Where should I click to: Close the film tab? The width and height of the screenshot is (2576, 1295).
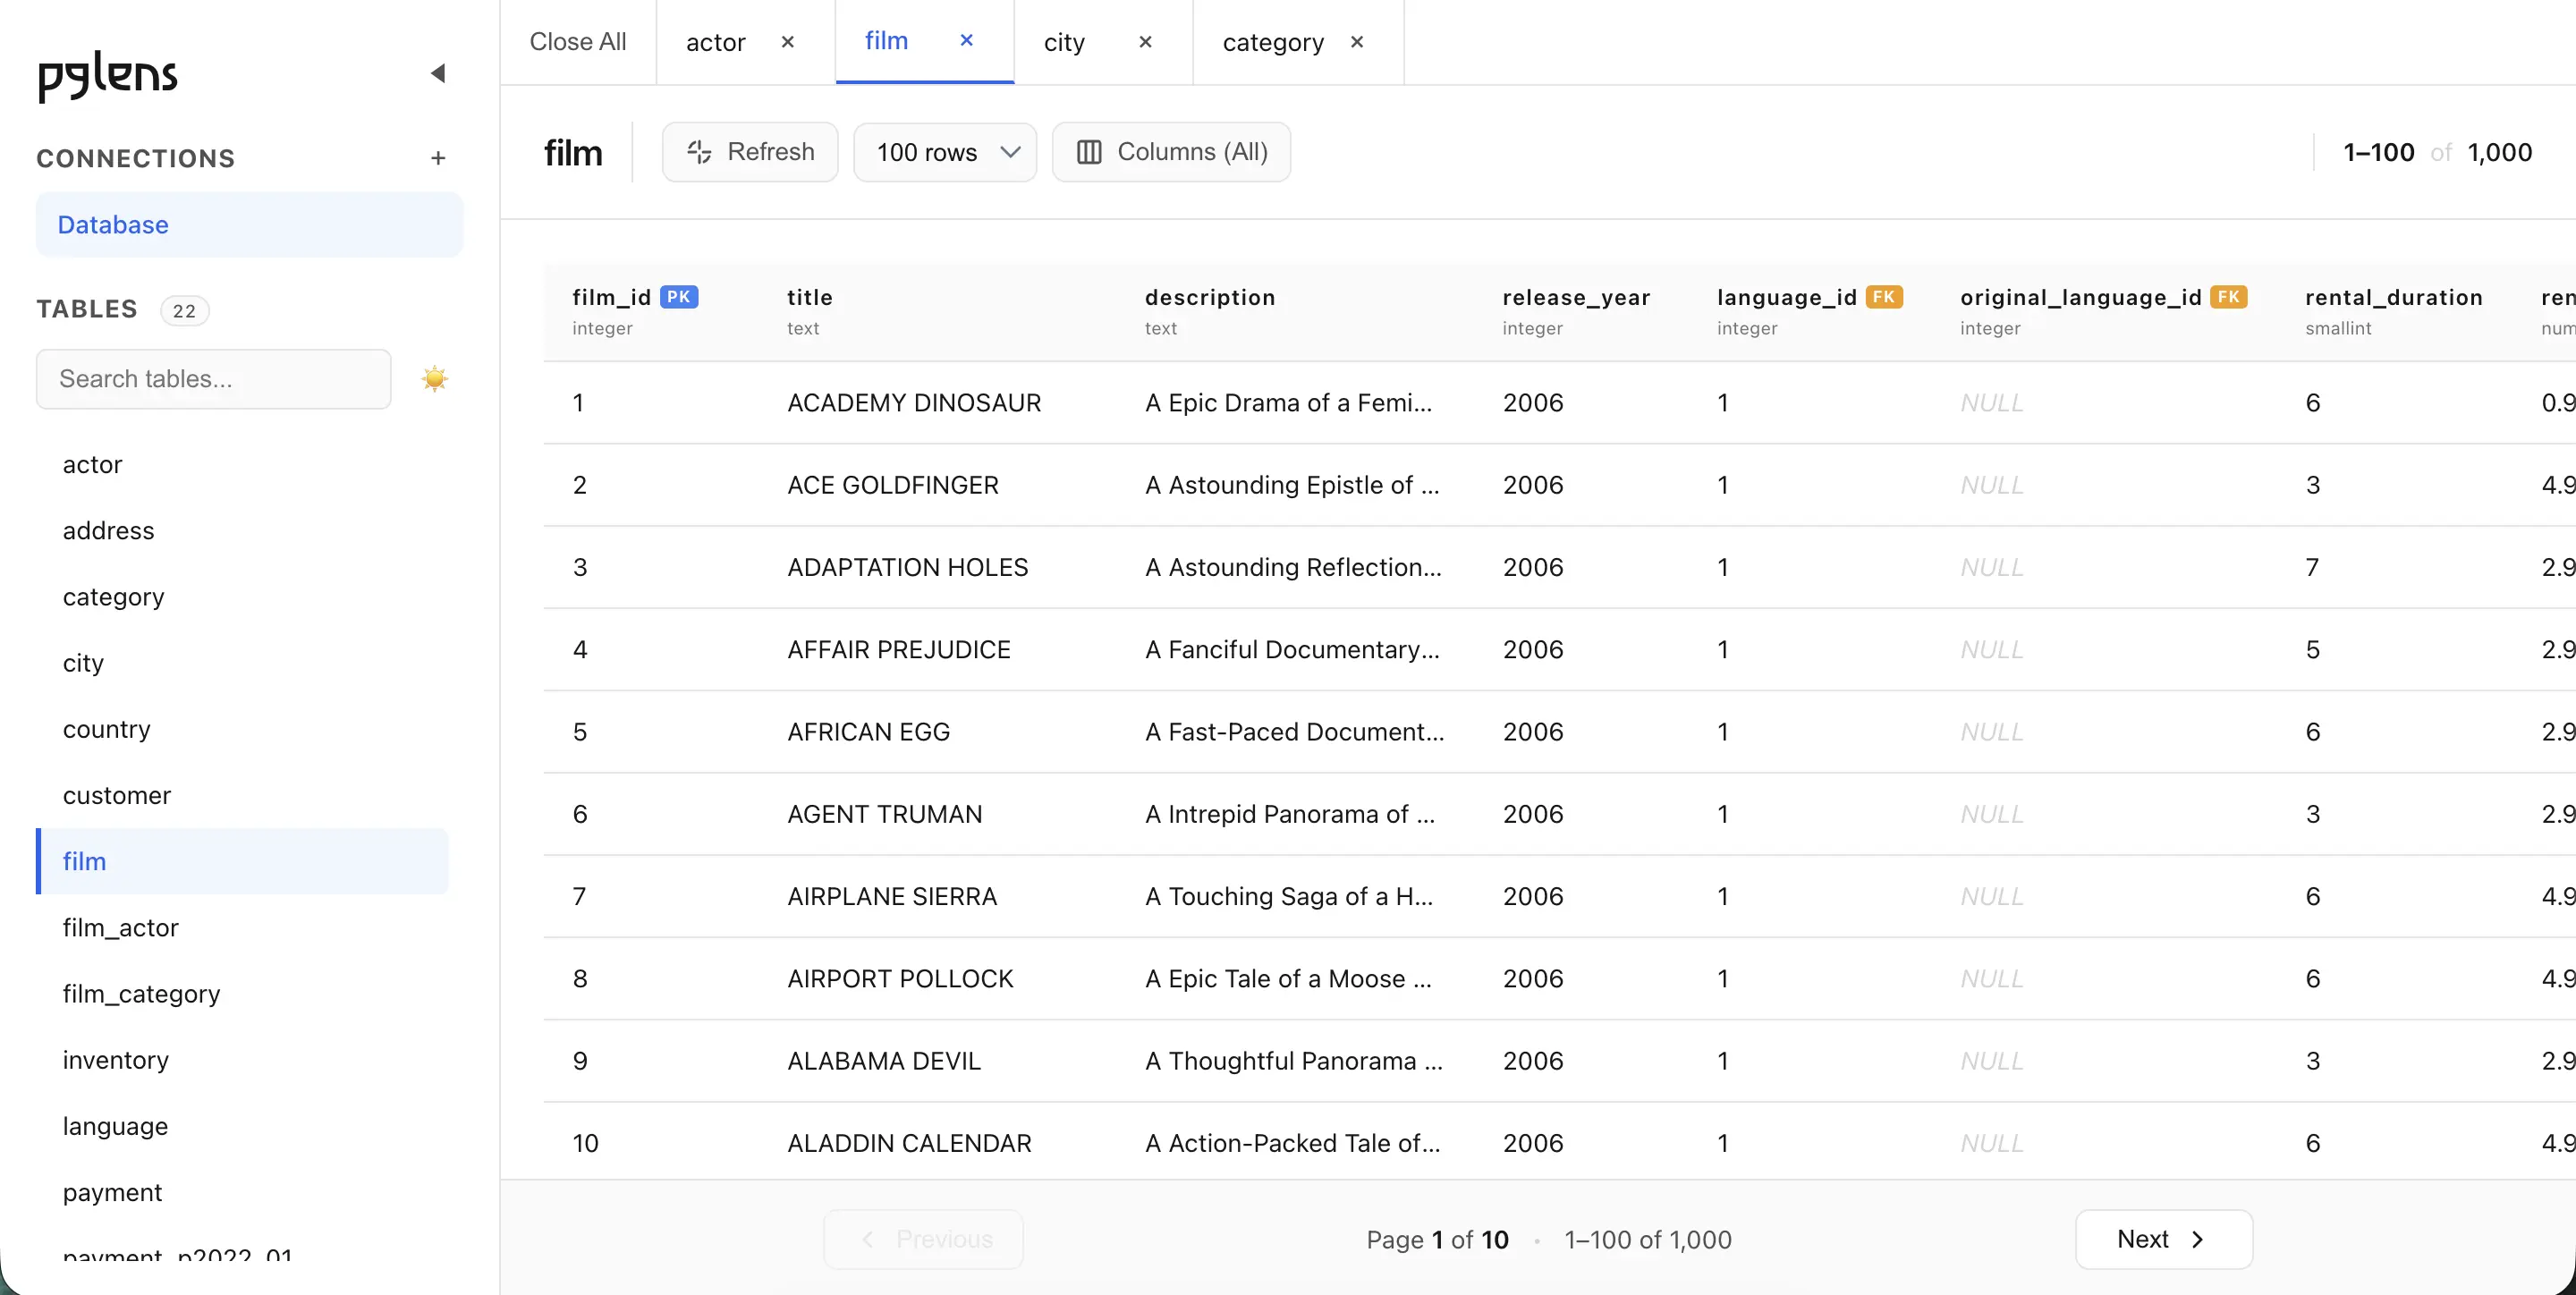[x=966, y=41]
